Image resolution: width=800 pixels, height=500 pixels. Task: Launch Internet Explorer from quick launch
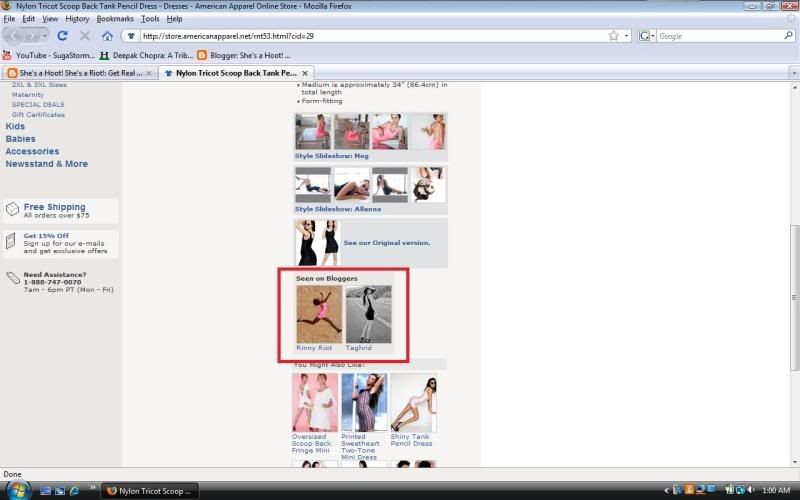coord(74,491)
